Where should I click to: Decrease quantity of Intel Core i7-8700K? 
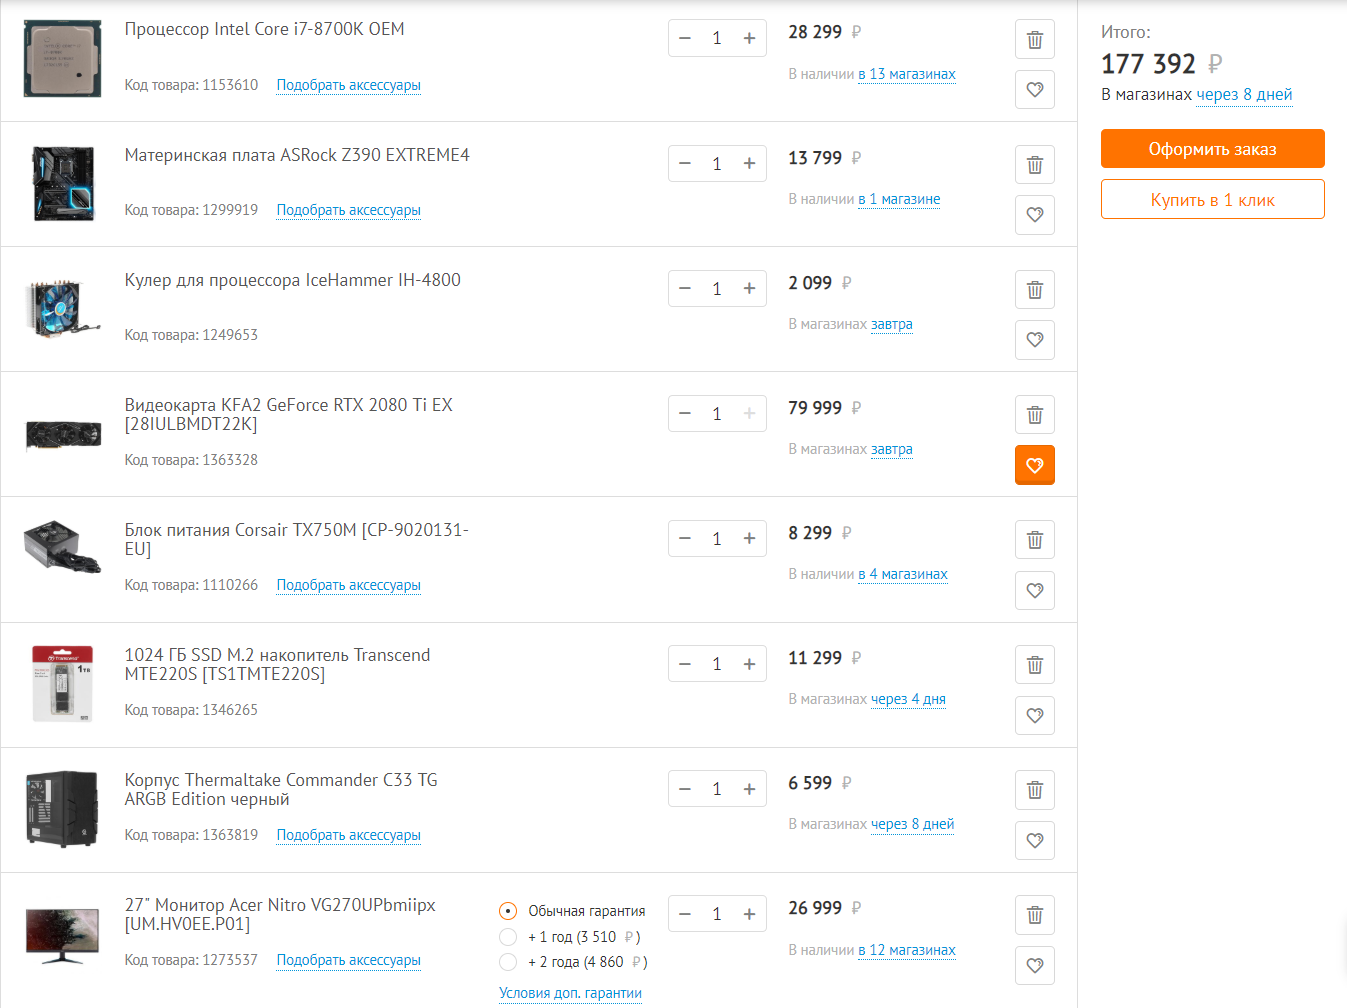[x=685, y=38]
